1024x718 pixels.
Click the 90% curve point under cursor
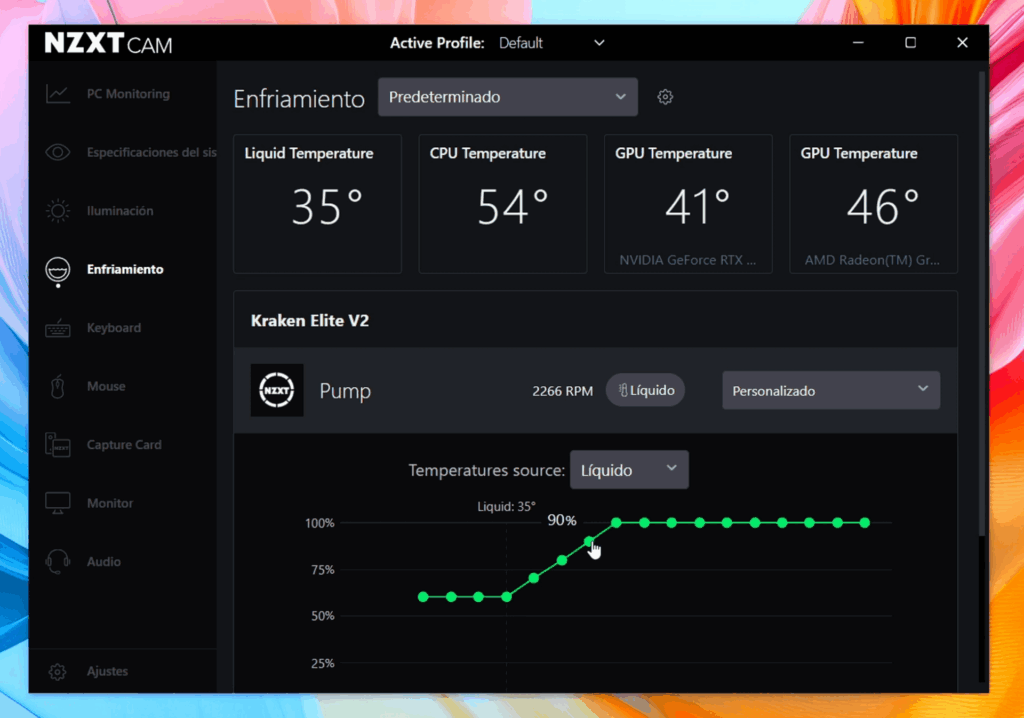(589, 541)
